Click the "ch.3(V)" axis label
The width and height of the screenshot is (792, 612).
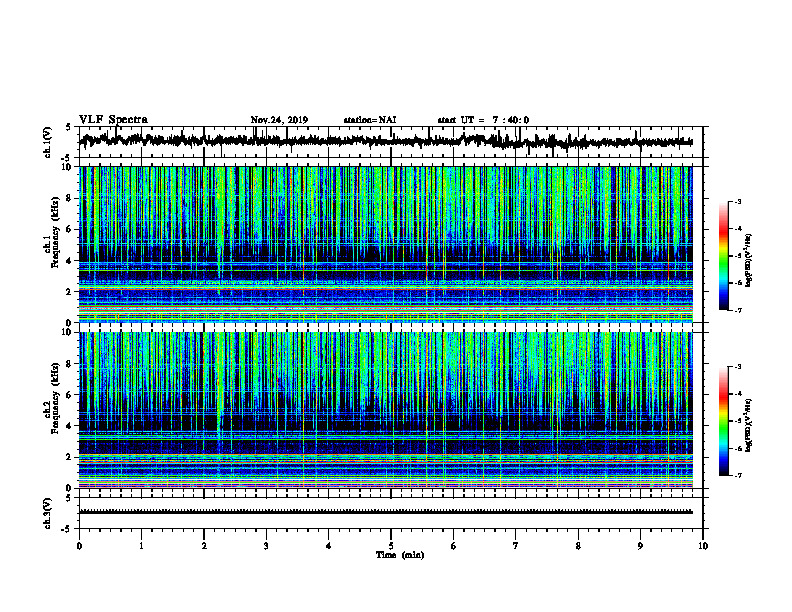tap(48, 513)
